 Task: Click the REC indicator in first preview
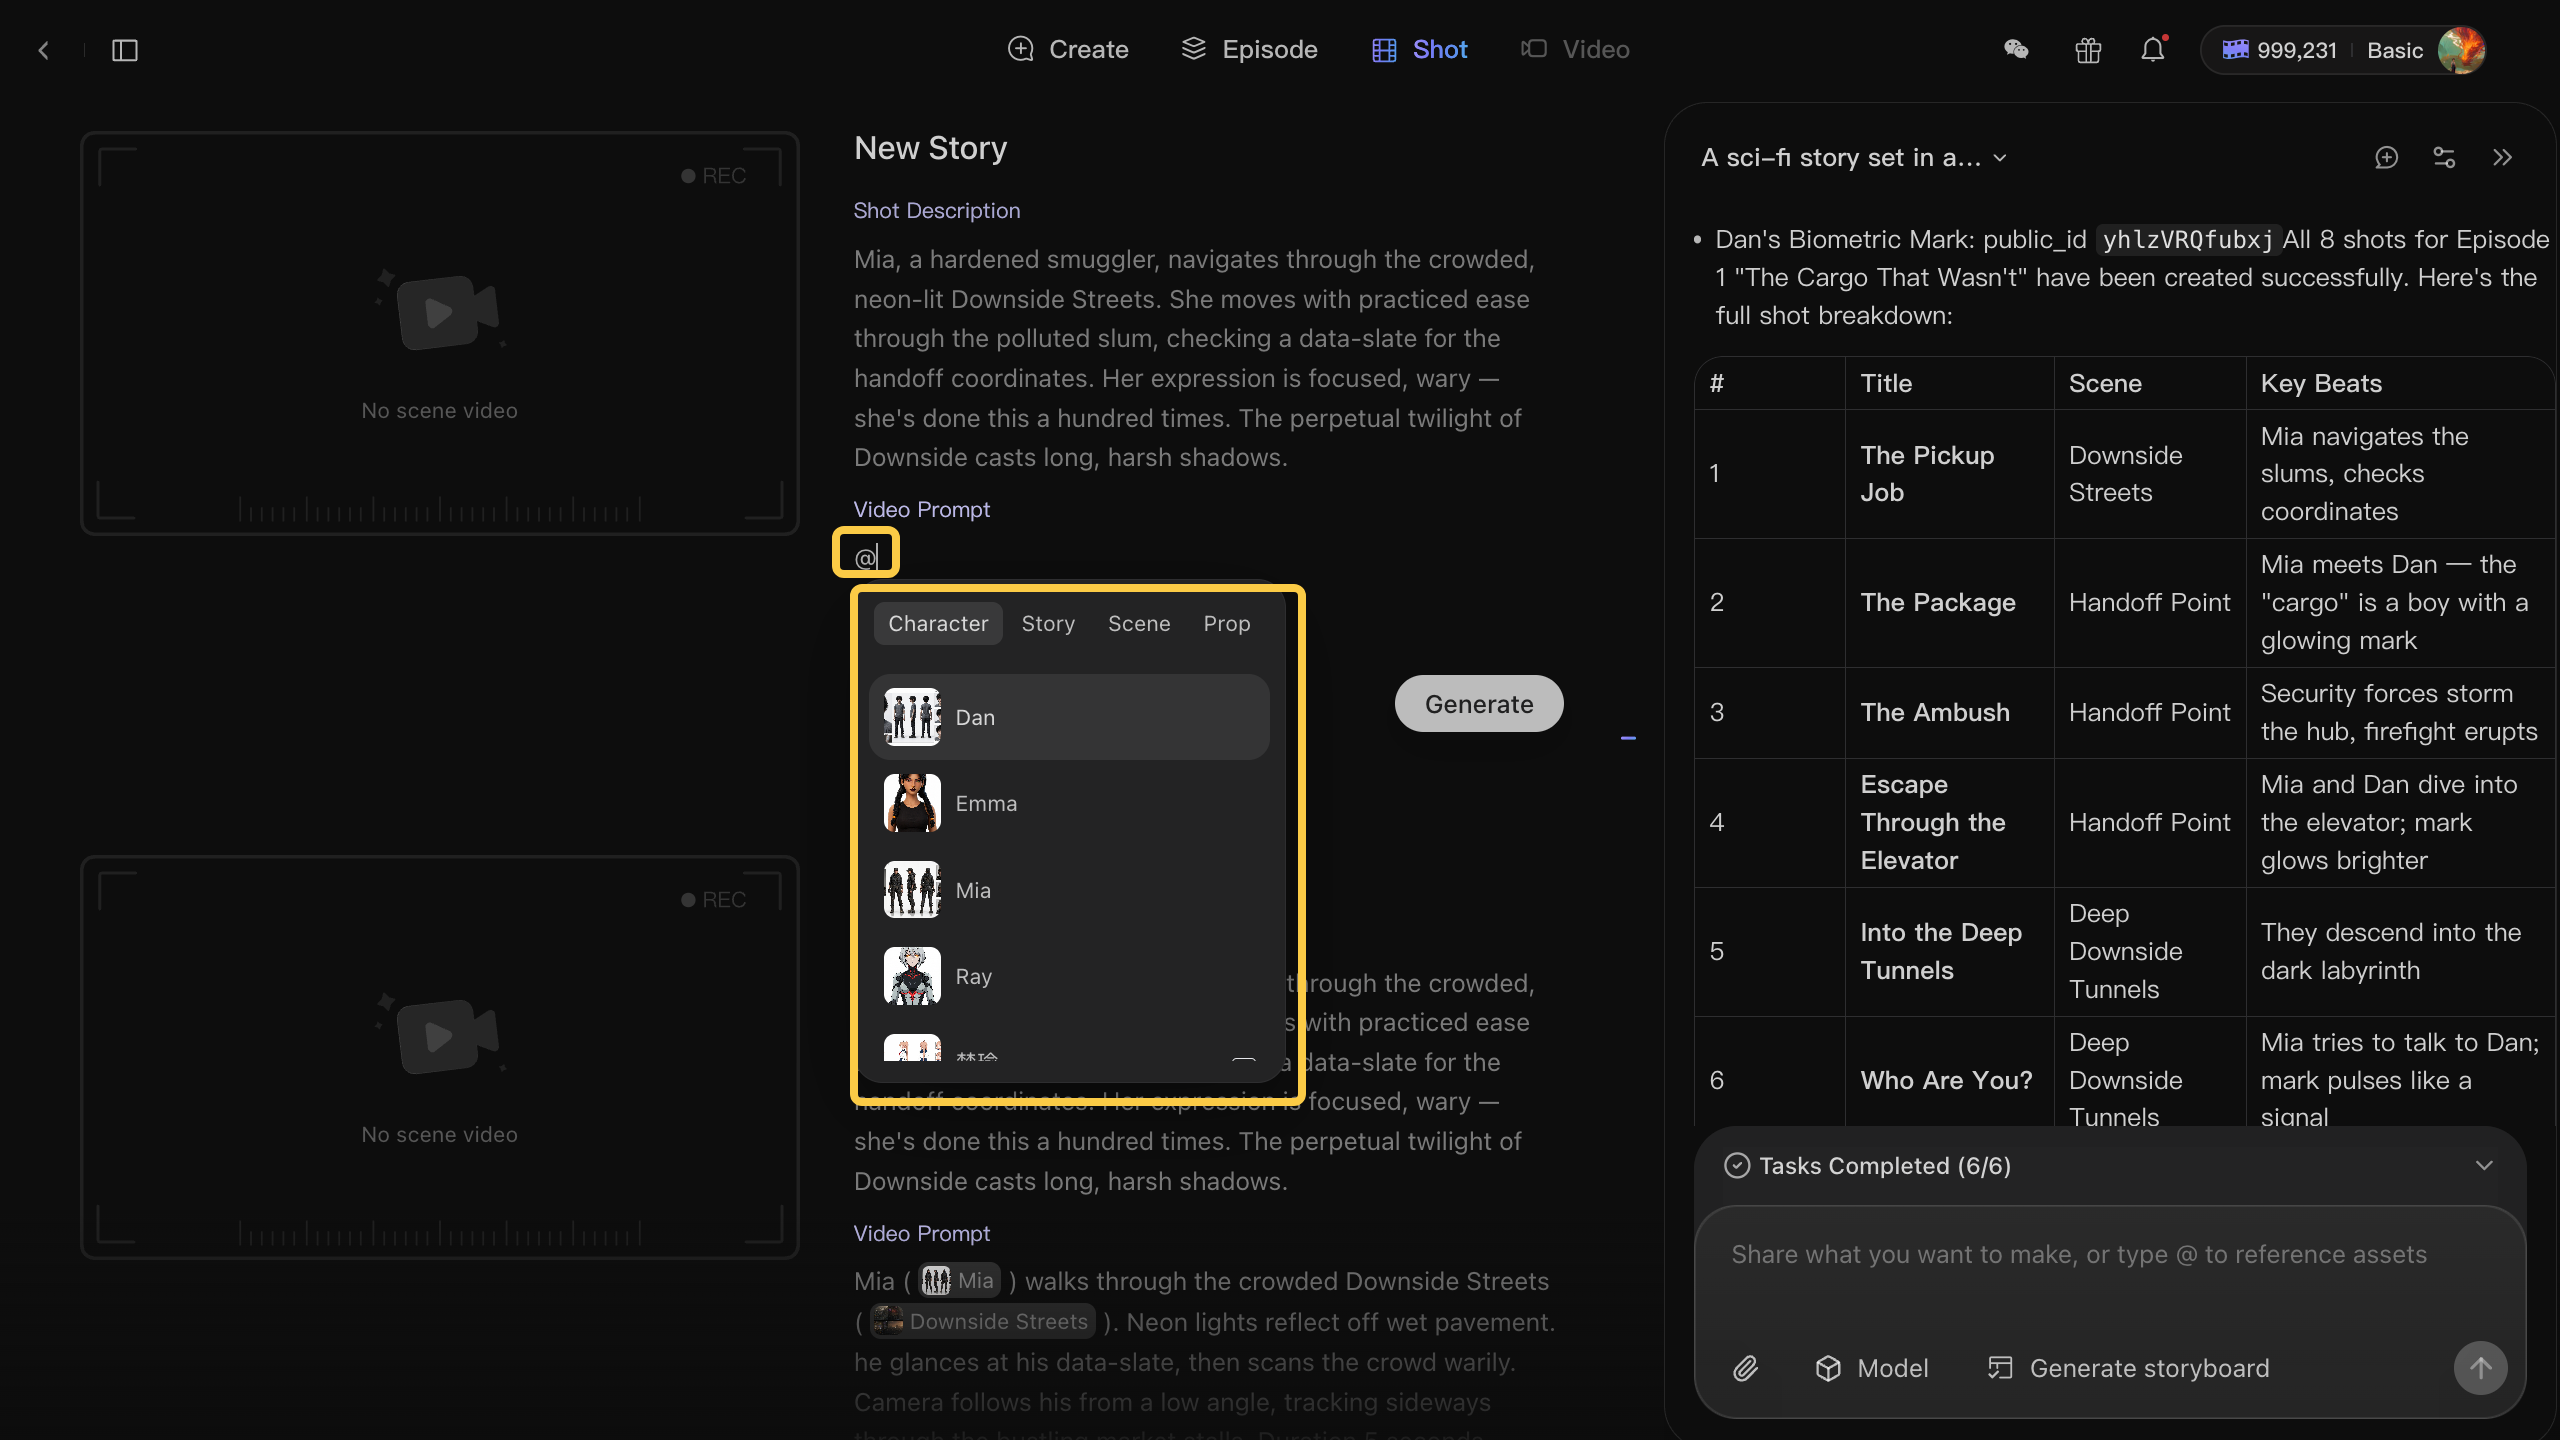pos(714,176)
